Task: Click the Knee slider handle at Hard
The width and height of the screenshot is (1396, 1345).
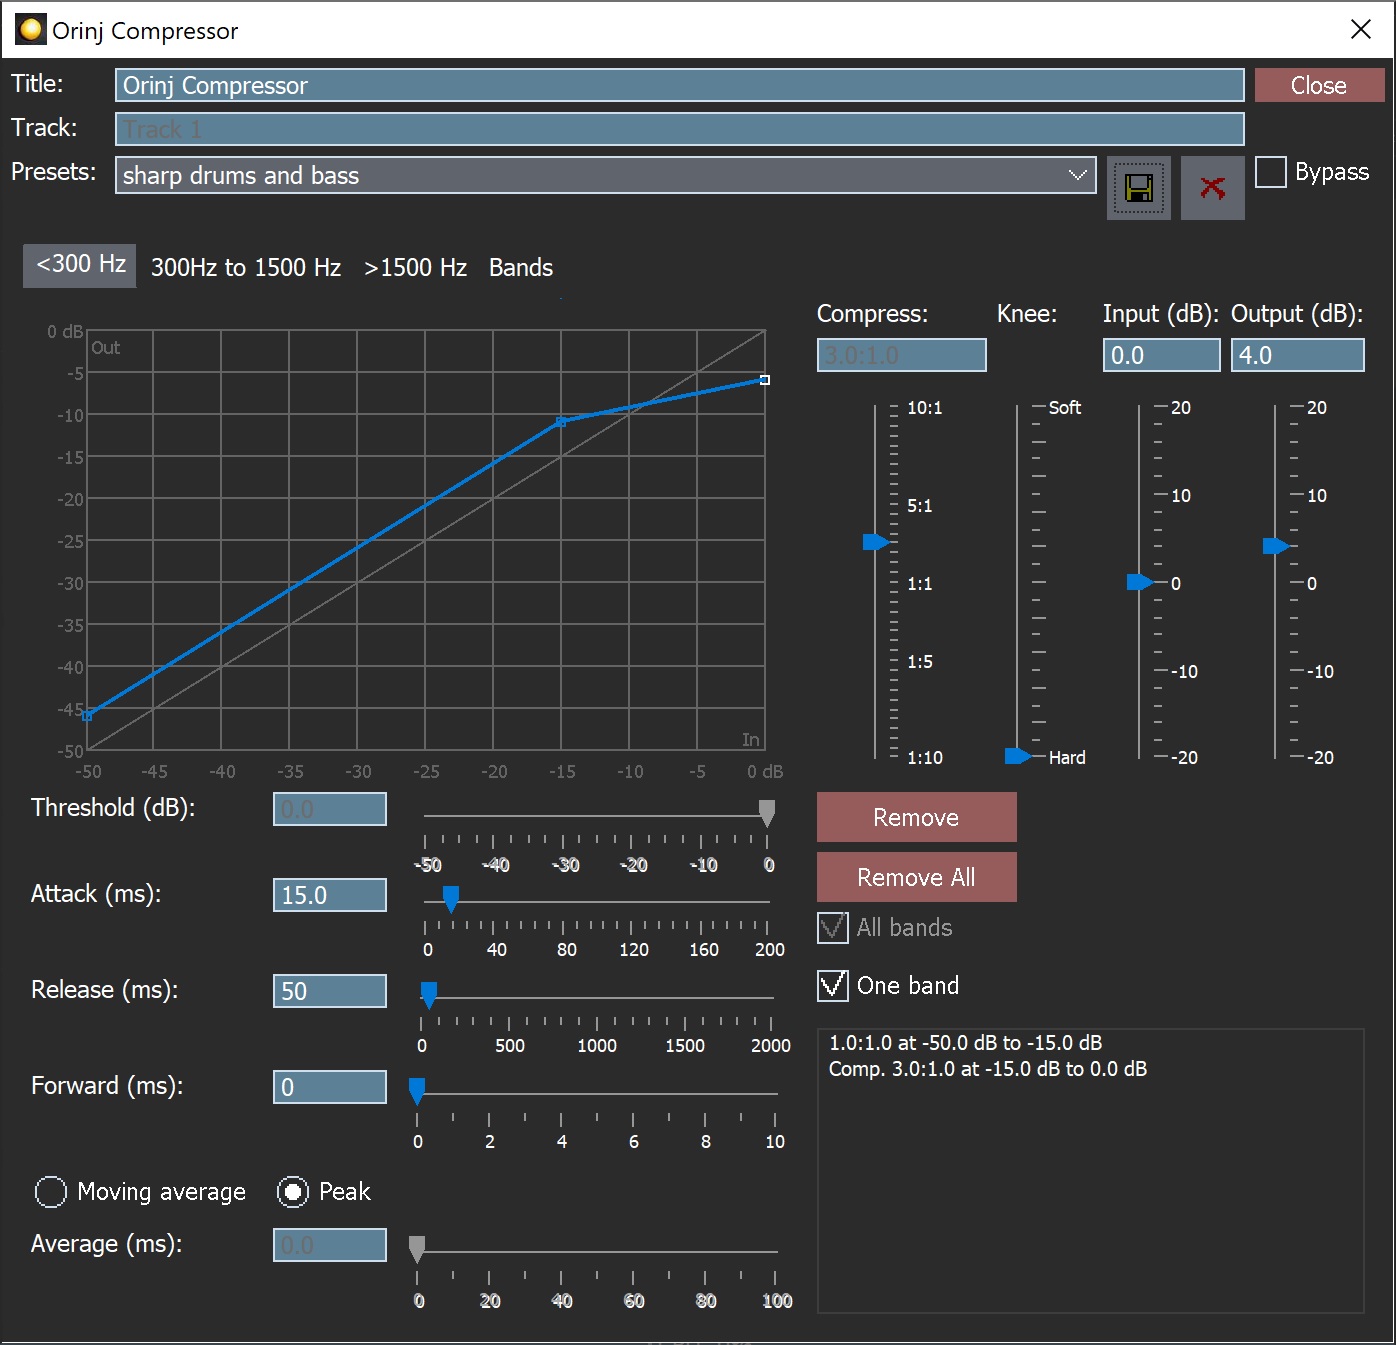Action: (x=1017, y=756)
